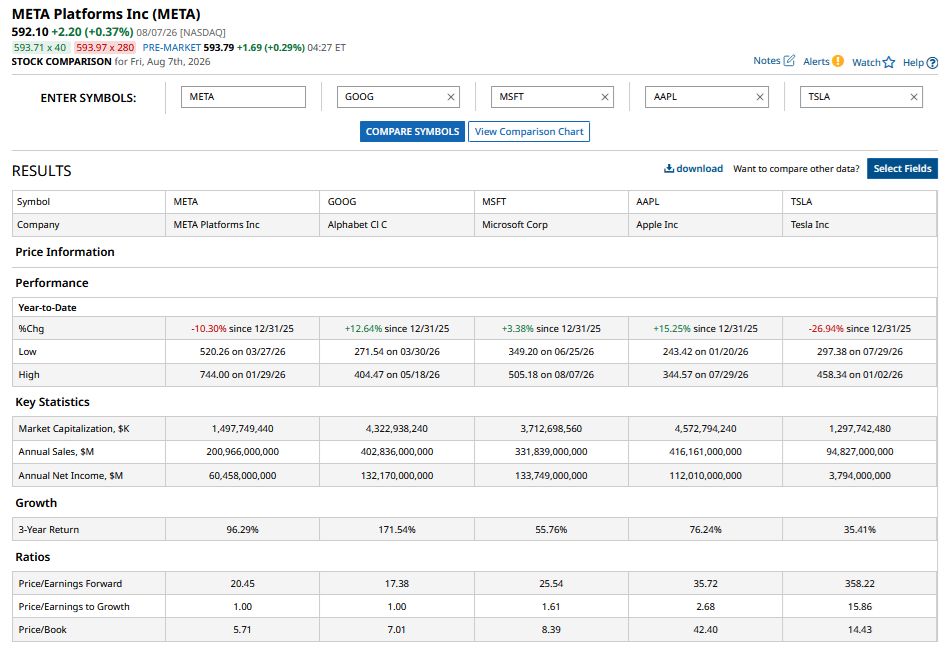Click the Ratios section heading
The image size is (948, 653).
click(33, 556)
